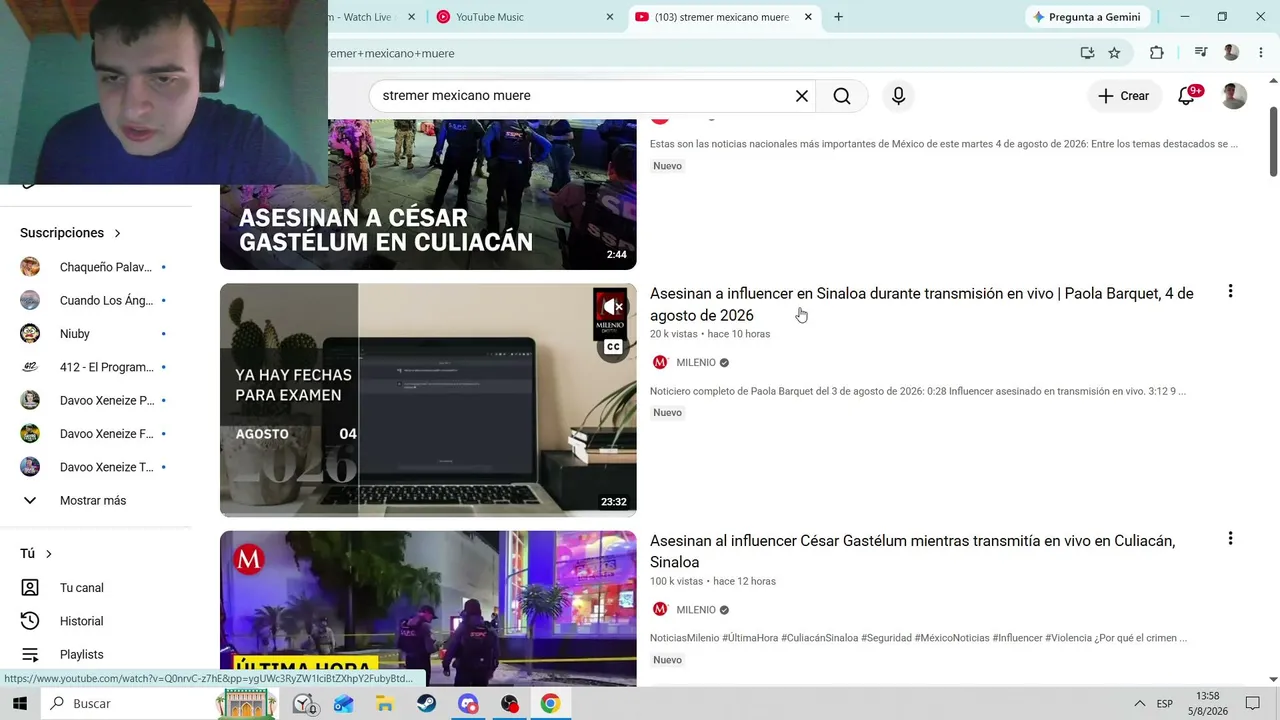
Task: Toggle mute on the Paola Barquet thumbnail preview
Action: tap(611, 306)
